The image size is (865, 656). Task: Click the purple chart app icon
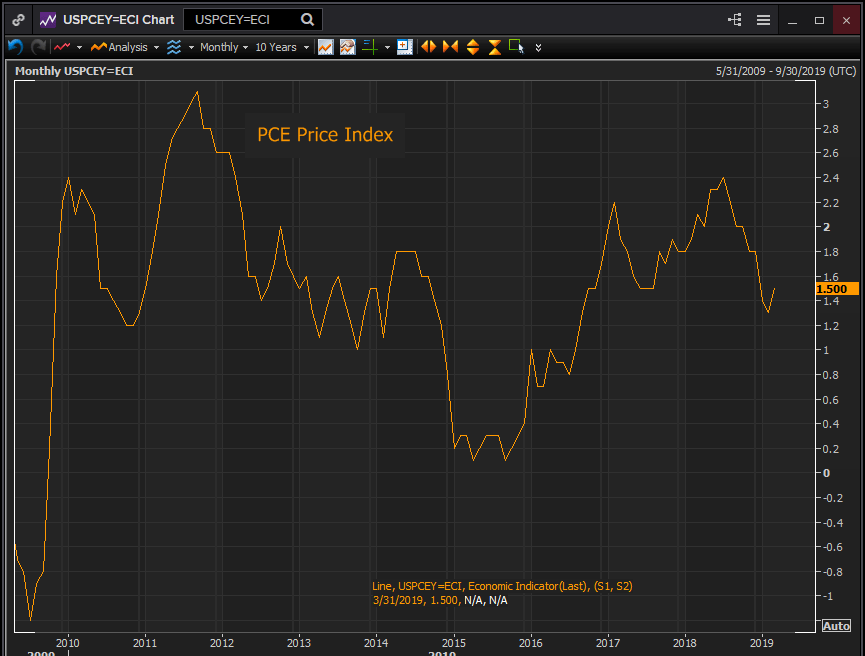48,20
